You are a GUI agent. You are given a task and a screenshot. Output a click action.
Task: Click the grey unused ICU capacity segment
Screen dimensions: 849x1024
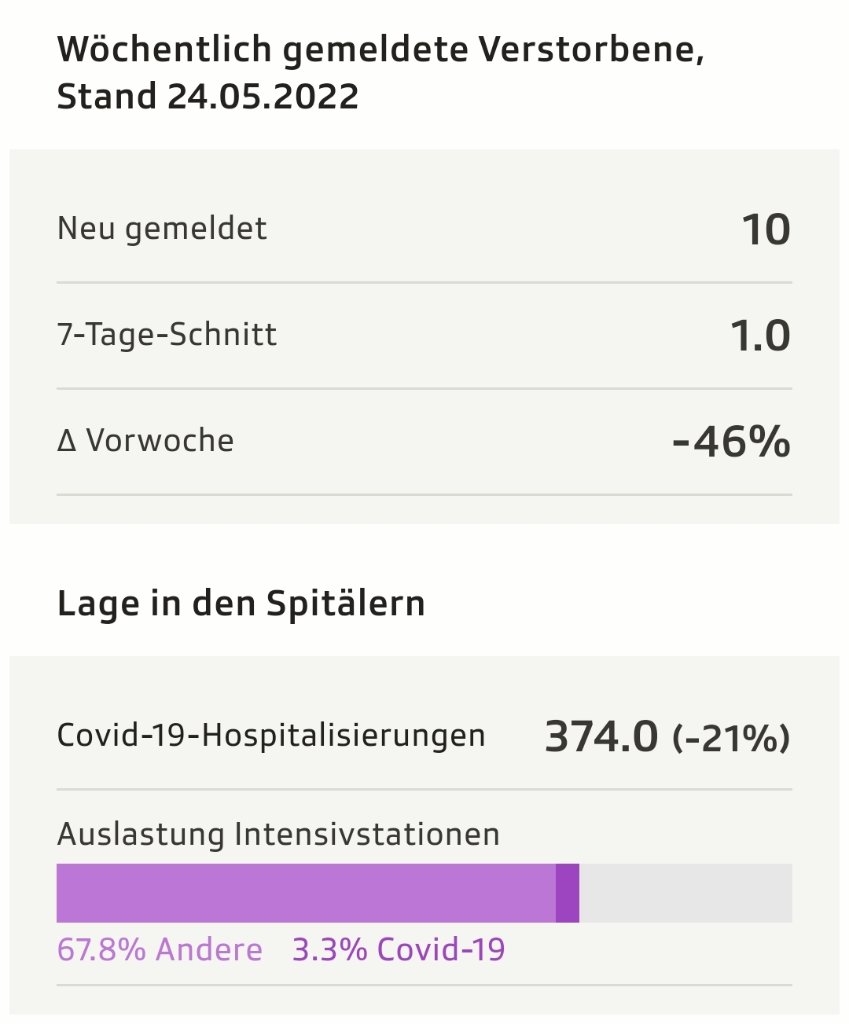pos(686,892)
